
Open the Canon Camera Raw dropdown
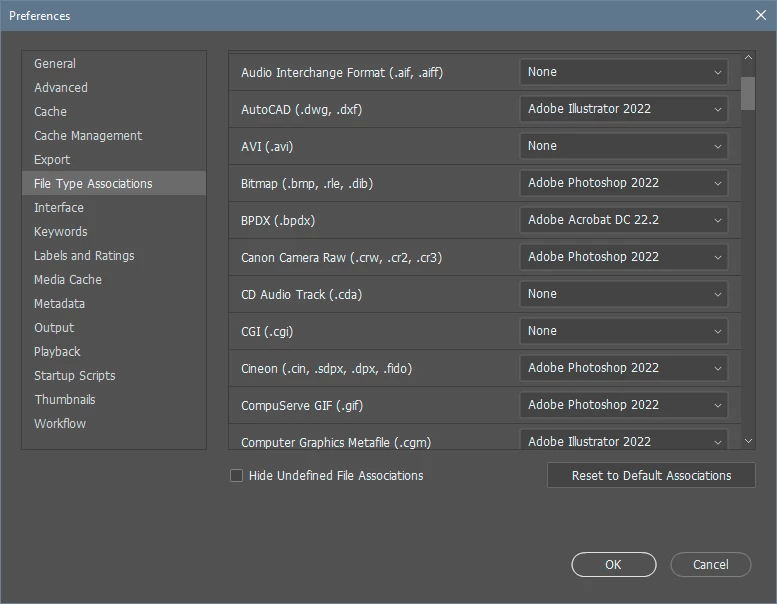[623, 257]
